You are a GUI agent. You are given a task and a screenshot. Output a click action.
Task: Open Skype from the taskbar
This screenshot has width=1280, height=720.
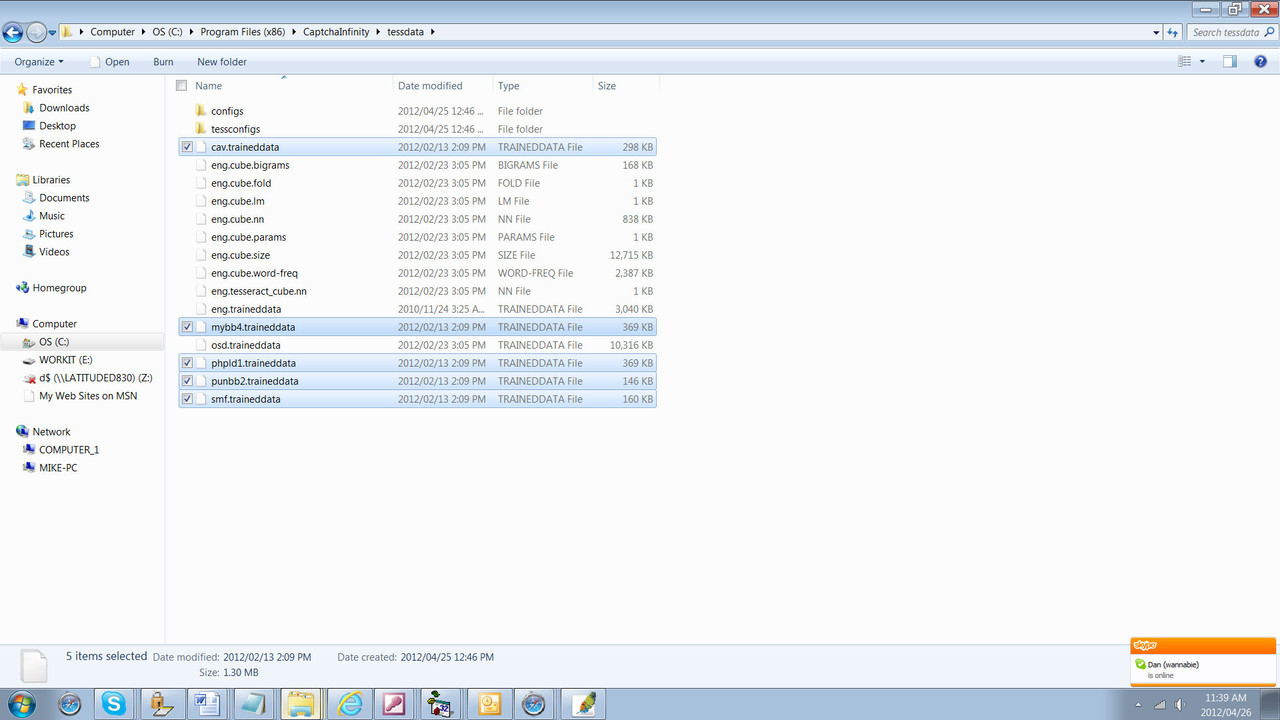coord(114,704)
